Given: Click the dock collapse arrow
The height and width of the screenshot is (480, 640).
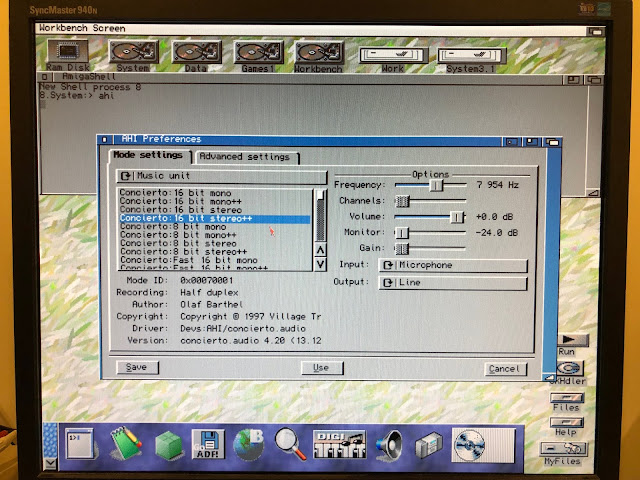Looking at the screenshot, I should tap(50, 463).
